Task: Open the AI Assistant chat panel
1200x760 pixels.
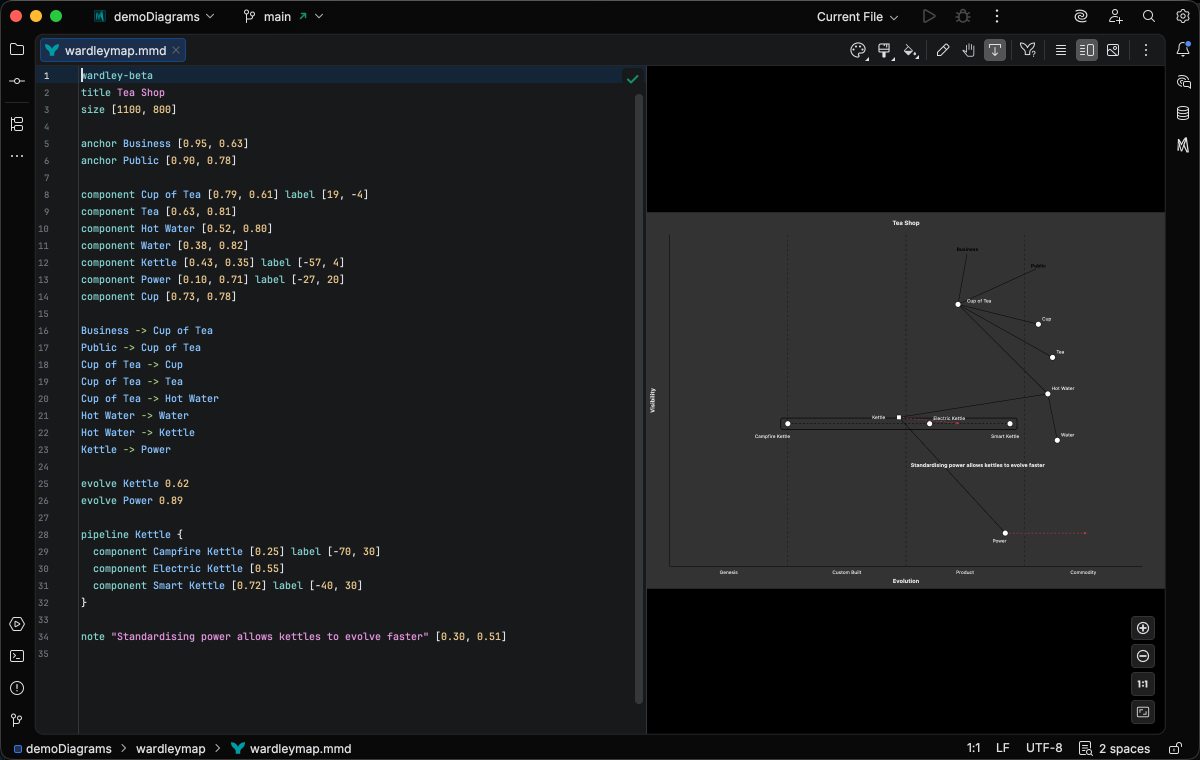Action: (x=1183, y=82)
